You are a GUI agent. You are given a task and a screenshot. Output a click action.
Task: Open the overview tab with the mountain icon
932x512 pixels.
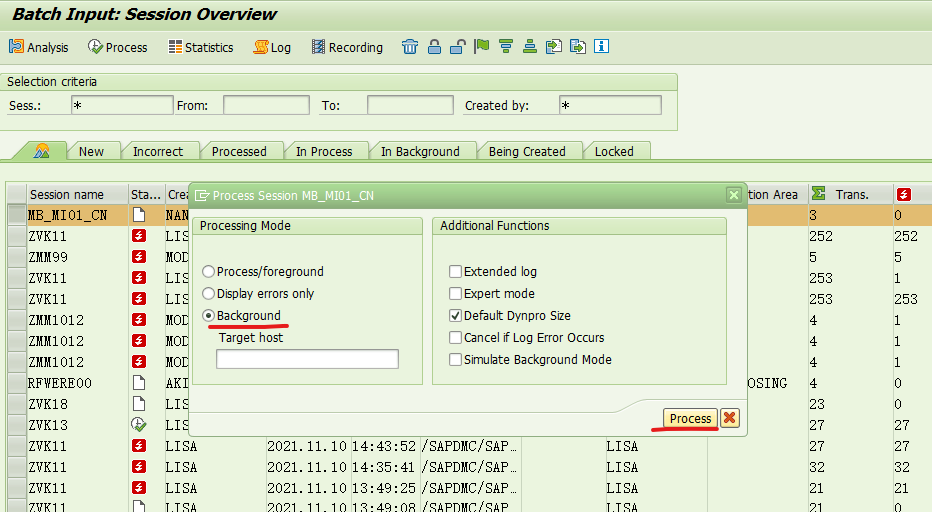(x=41, y=151)
